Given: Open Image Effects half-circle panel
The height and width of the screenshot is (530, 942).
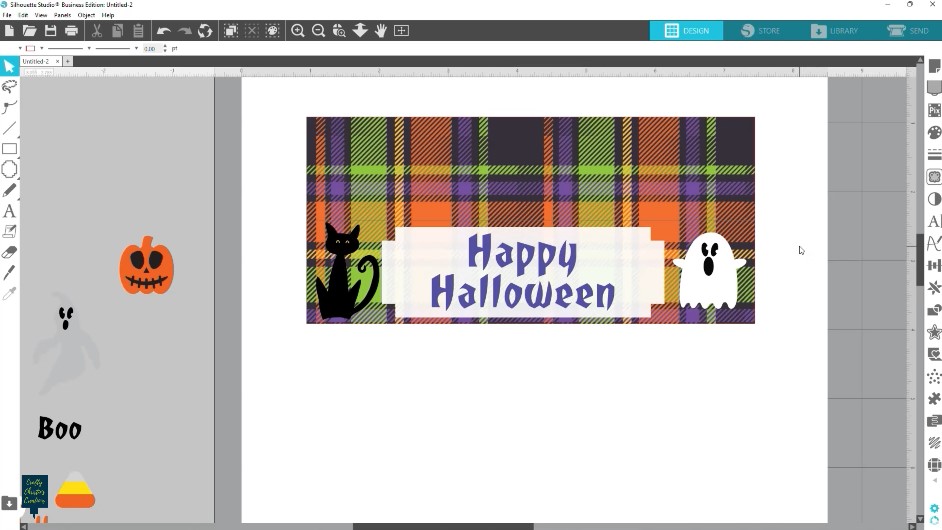Looking at the screenshot, I should [934, 199].
